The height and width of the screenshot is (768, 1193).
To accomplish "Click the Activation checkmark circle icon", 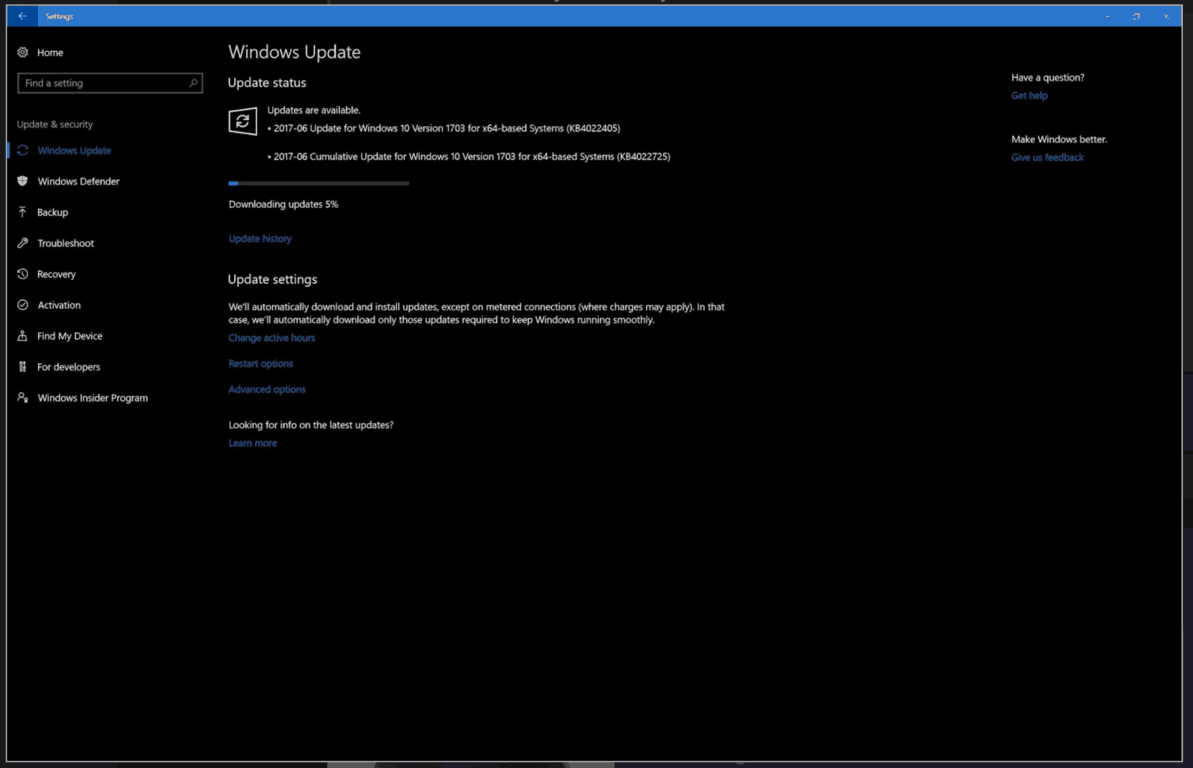I will pos(23,305).
